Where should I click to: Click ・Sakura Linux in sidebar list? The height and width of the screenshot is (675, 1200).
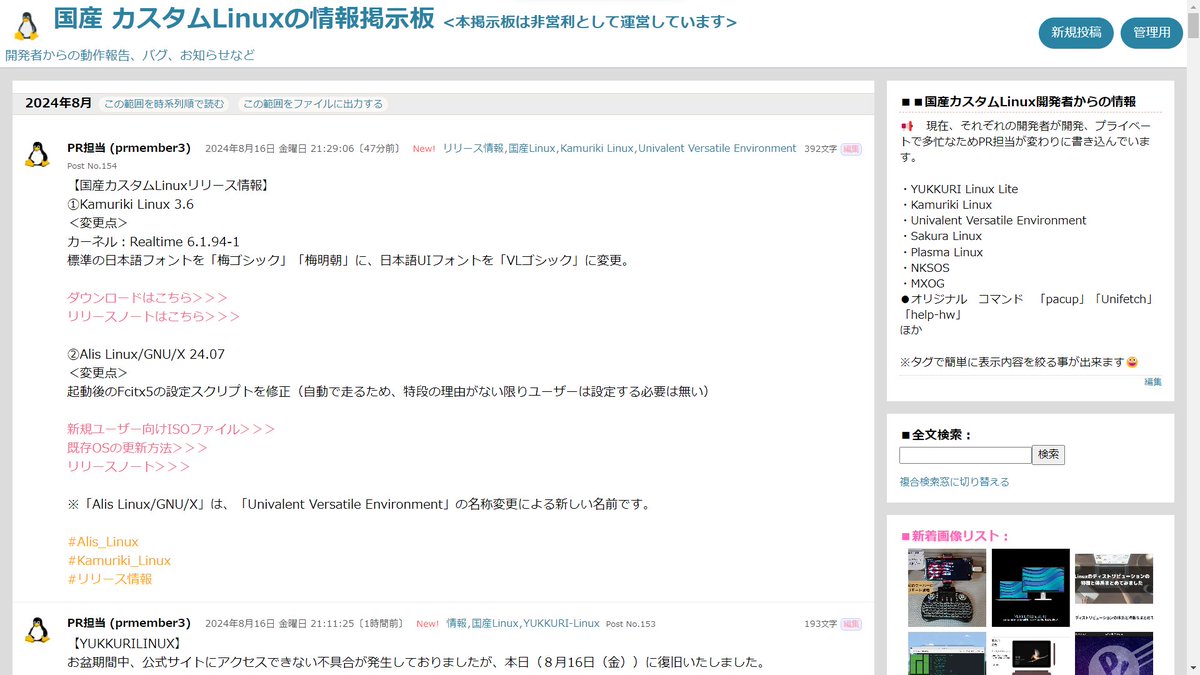tap(941, 236)
